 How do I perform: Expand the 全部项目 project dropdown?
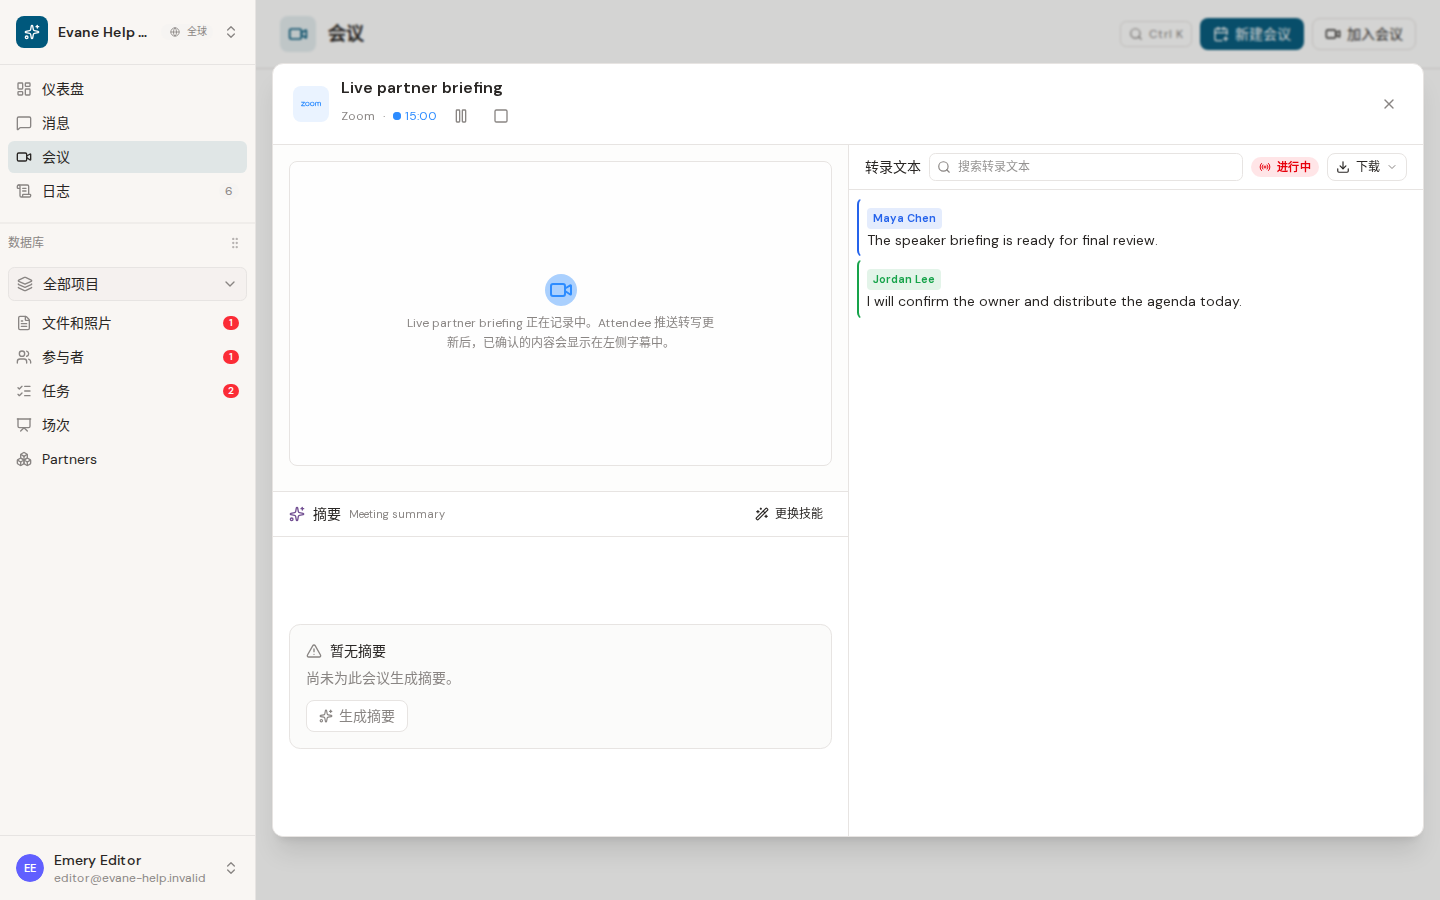(x=127, y=284)
